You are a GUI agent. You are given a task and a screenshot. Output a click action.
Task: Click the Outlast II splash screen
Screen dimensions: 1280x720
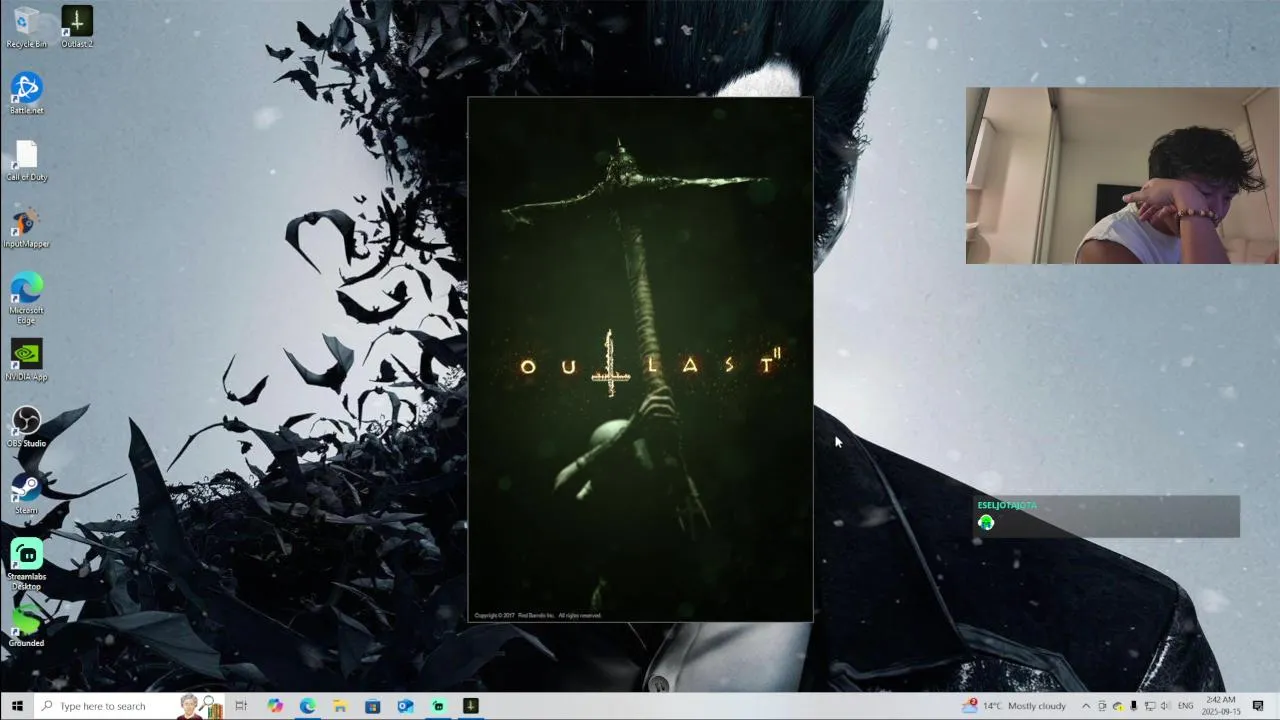640,360
